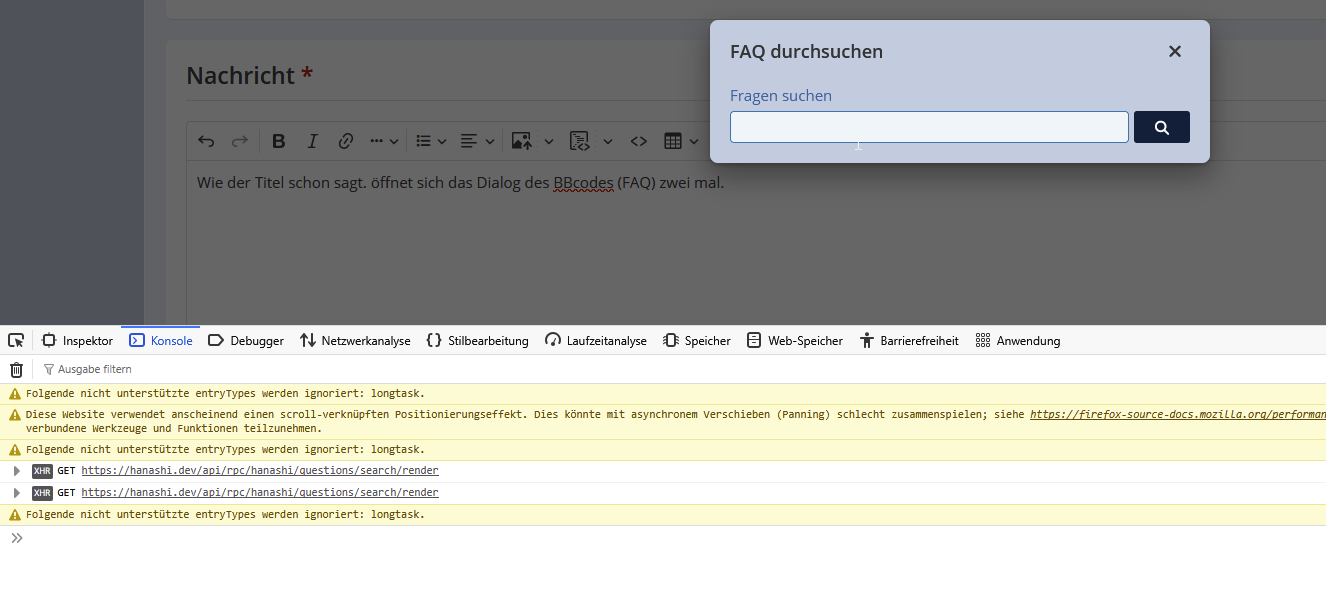Open the Netzwerkanalyse panel

click(355, 341)
